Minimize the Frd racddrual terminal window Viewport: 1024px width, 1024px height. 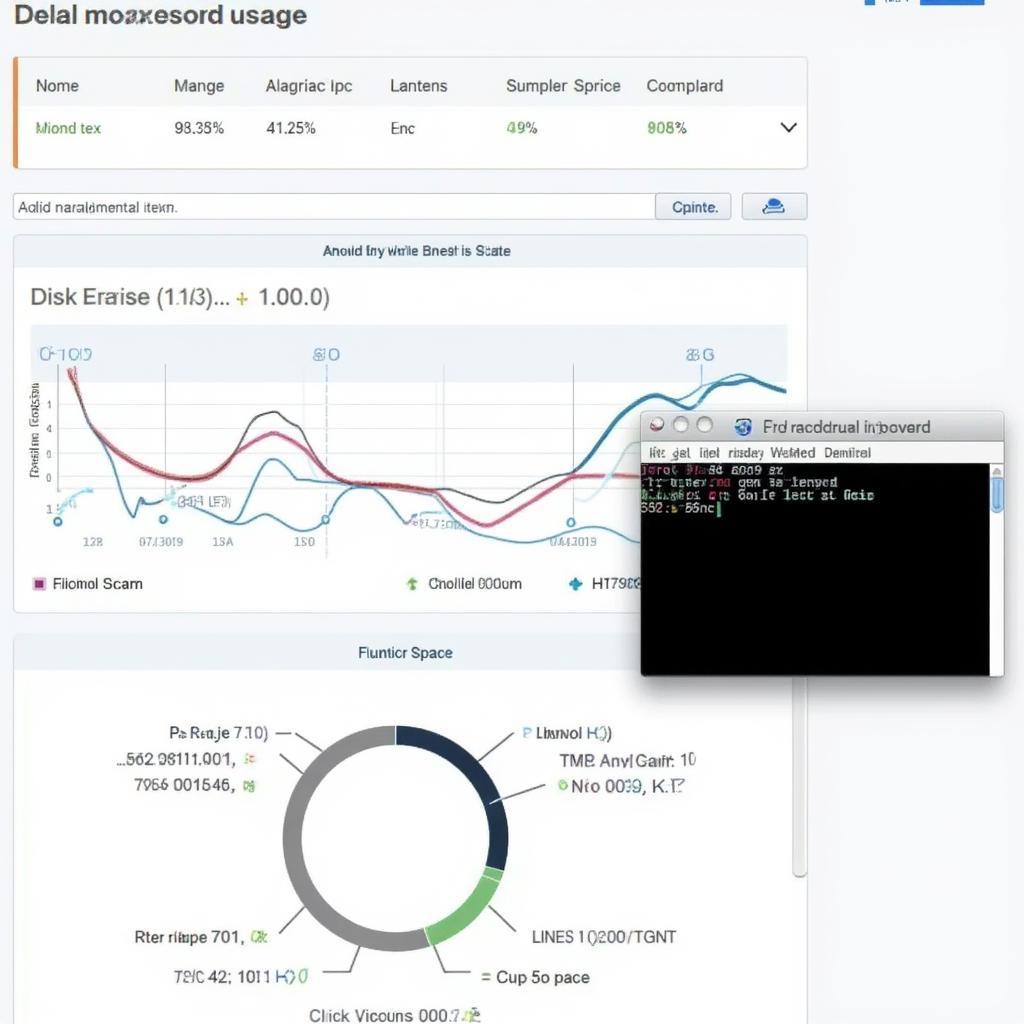click(680, 425)
